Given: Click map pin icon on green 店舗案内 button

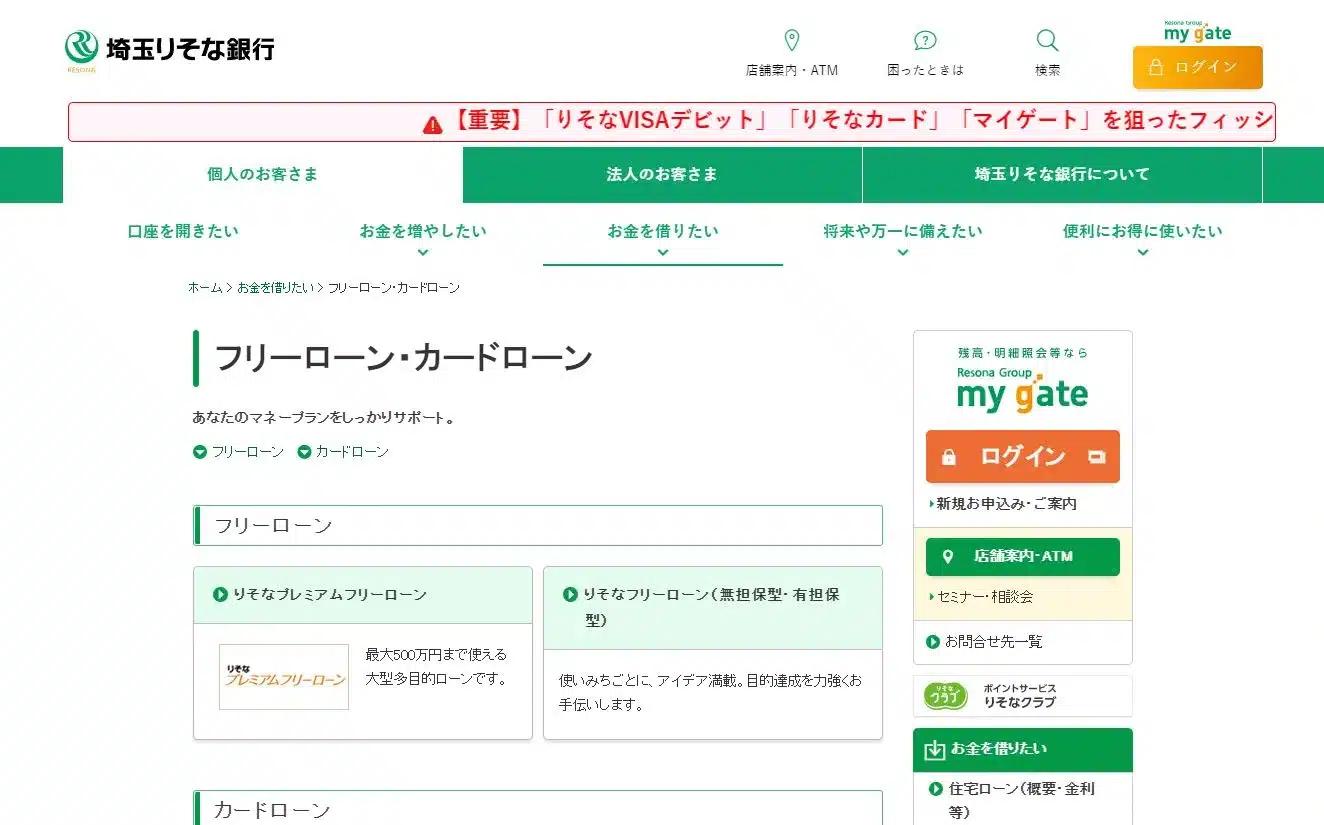Looking at the screenshot, I should pos(949,556).
